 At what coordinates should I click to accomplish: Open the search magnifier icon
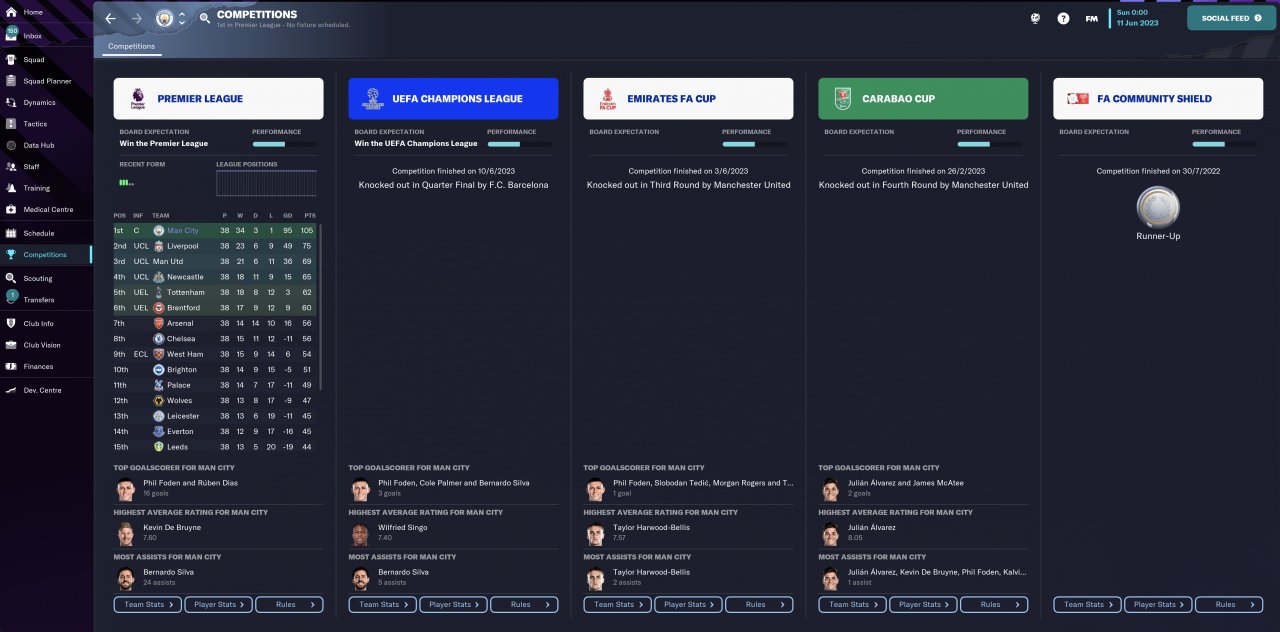point(204,18)
